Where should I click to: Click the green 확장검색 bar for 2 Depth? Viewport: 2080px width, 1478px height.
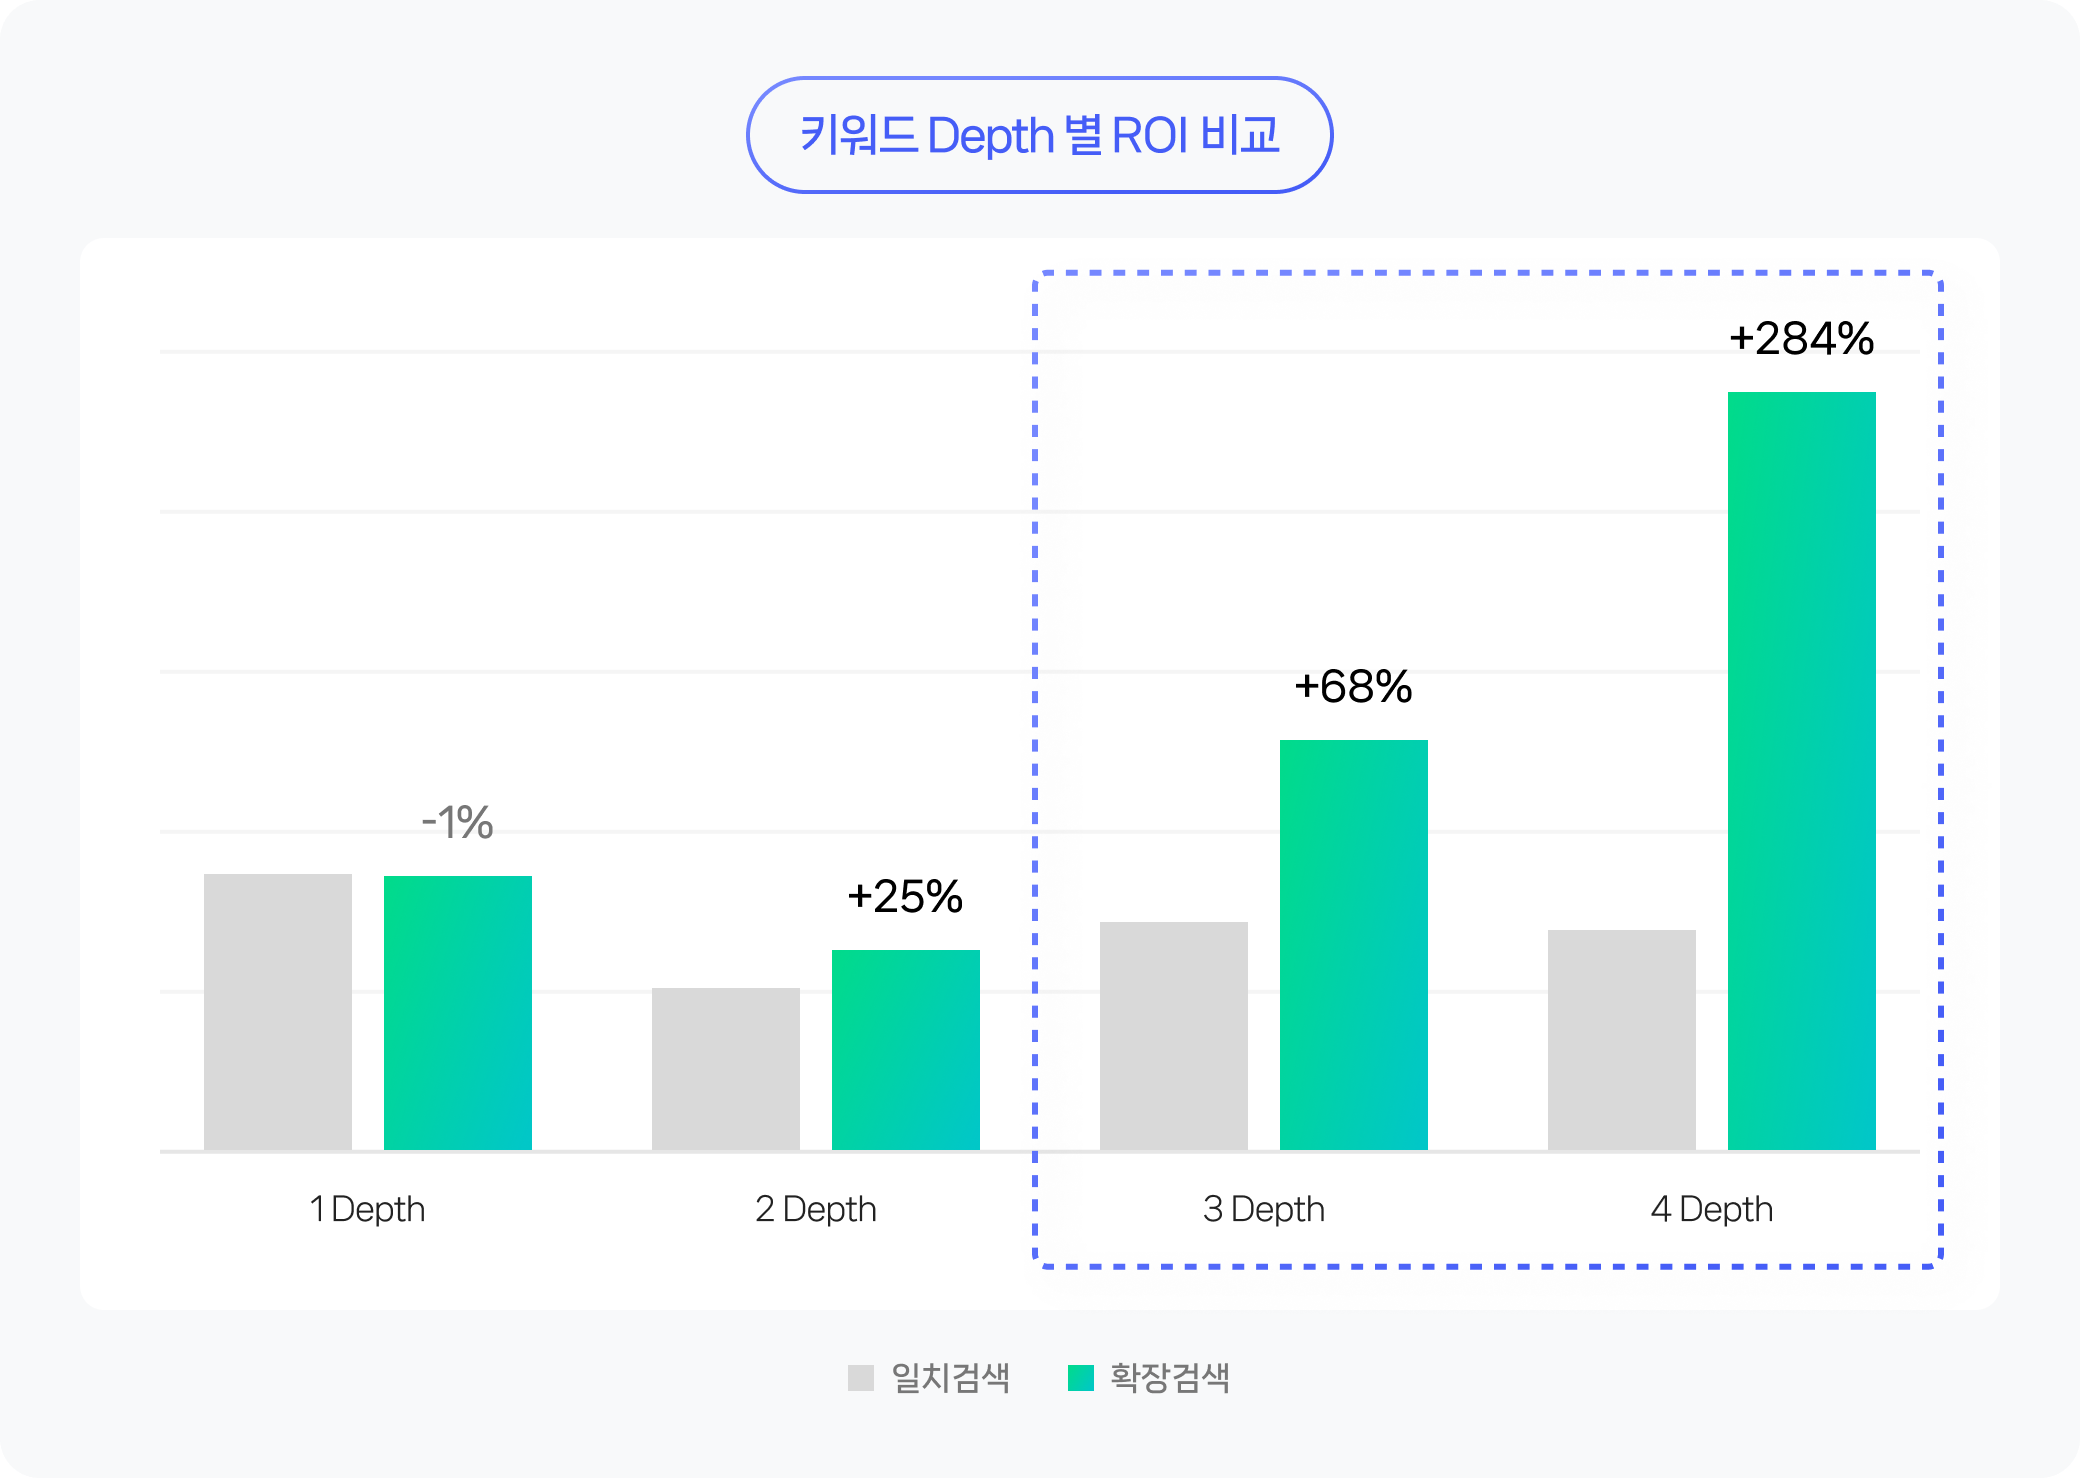[x=906, y=1049]
